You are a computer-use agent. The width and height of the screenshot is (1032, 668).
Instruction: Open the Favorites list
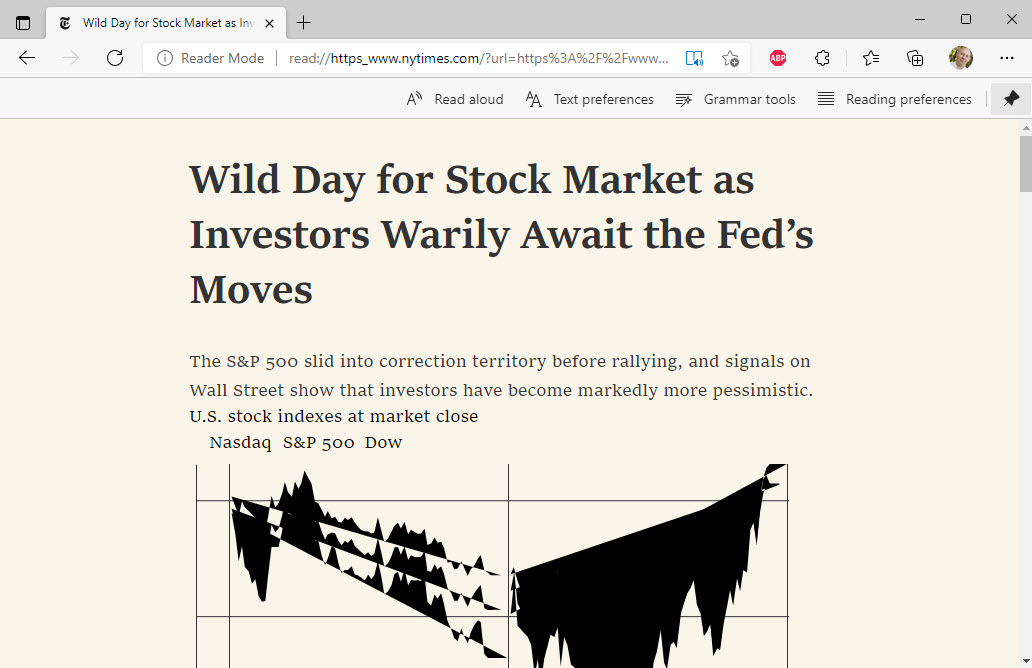(871, 58)
